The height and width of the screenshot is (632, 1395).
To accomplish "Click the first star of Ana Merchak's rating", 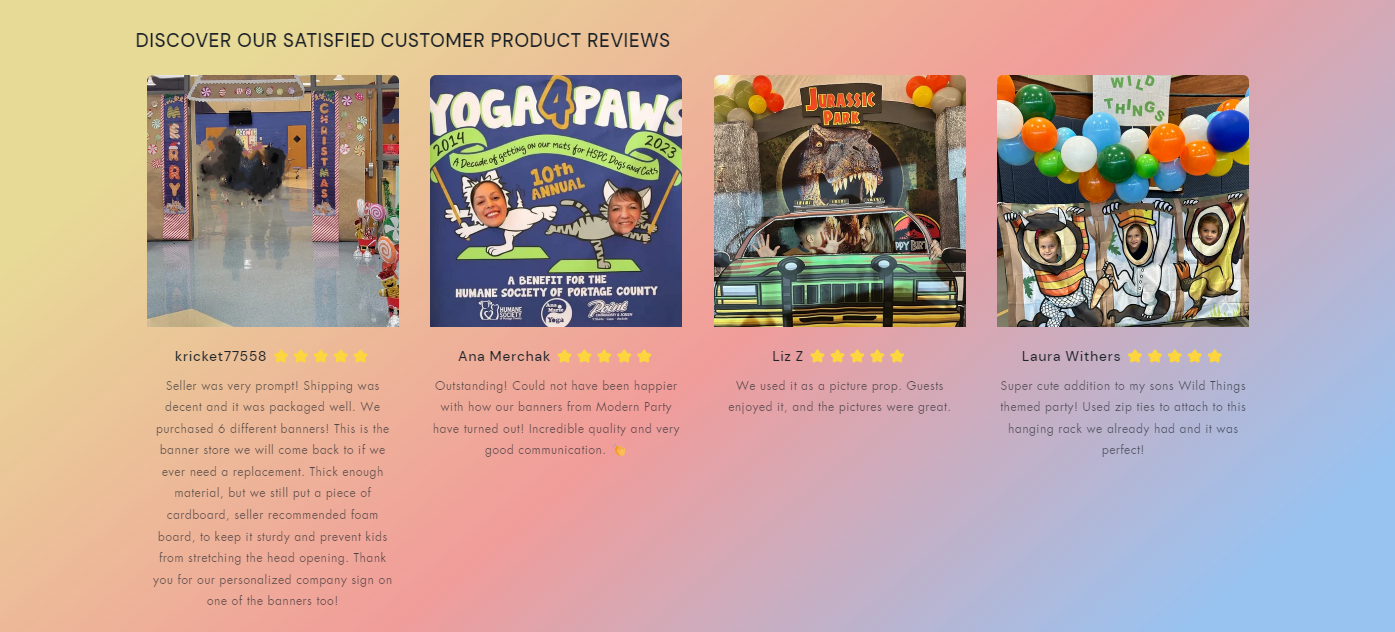I will pos(564,356).
